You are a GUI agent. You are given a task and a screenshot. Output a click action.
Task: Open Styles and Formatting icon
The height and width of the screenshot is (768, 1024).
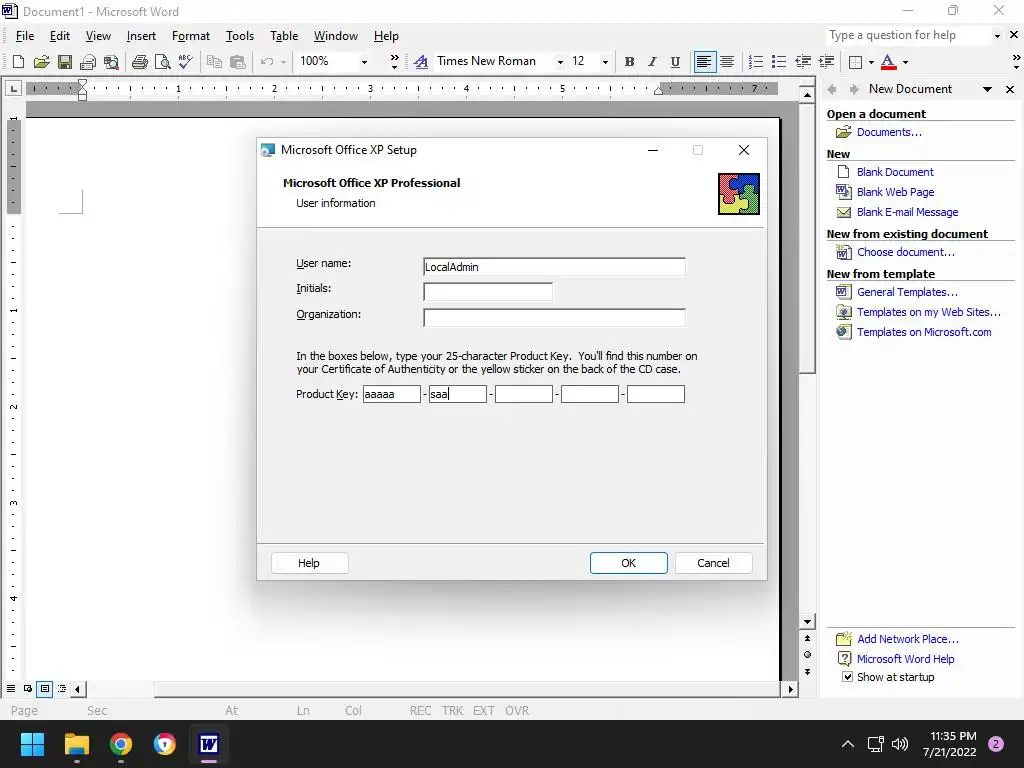tap(421, 62)
